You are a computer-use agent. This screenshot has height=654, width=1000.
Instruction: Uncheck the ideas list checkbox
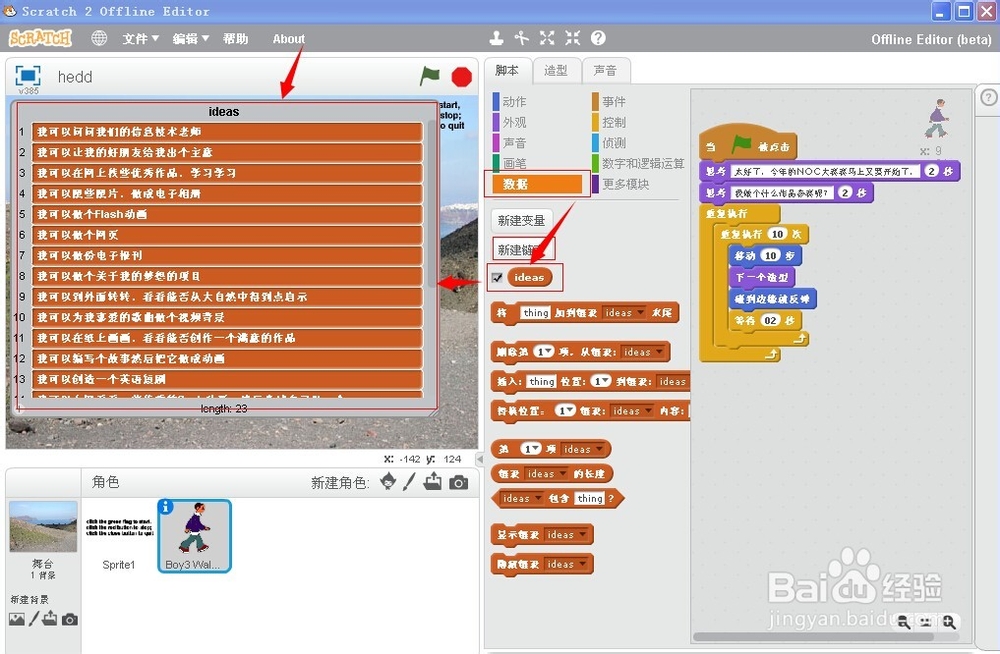(496, 277)
